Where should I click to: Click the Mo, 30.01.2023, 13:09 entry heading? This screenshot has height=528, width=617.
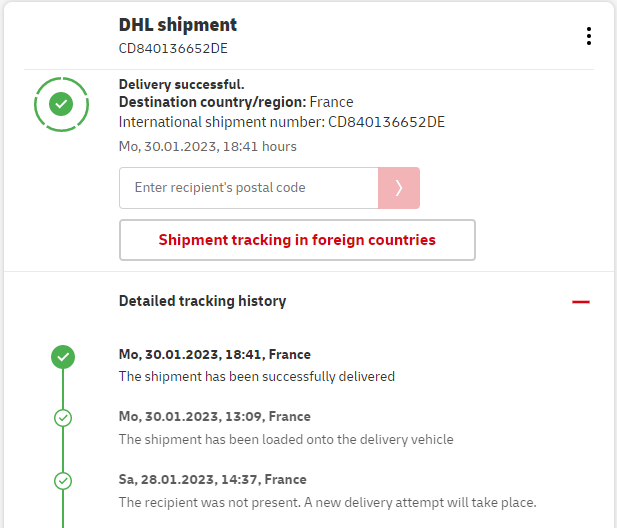coord(214,416)
